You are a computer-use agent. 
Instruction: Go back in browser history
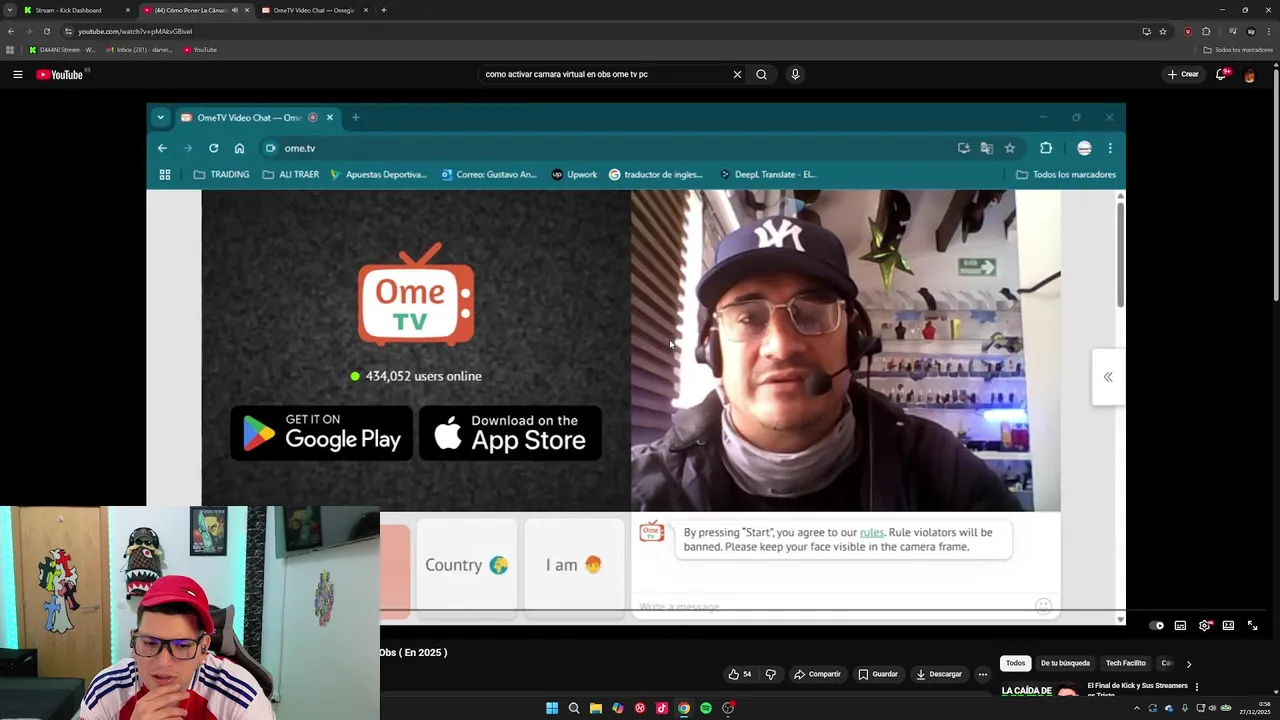[x=11, y=31]
